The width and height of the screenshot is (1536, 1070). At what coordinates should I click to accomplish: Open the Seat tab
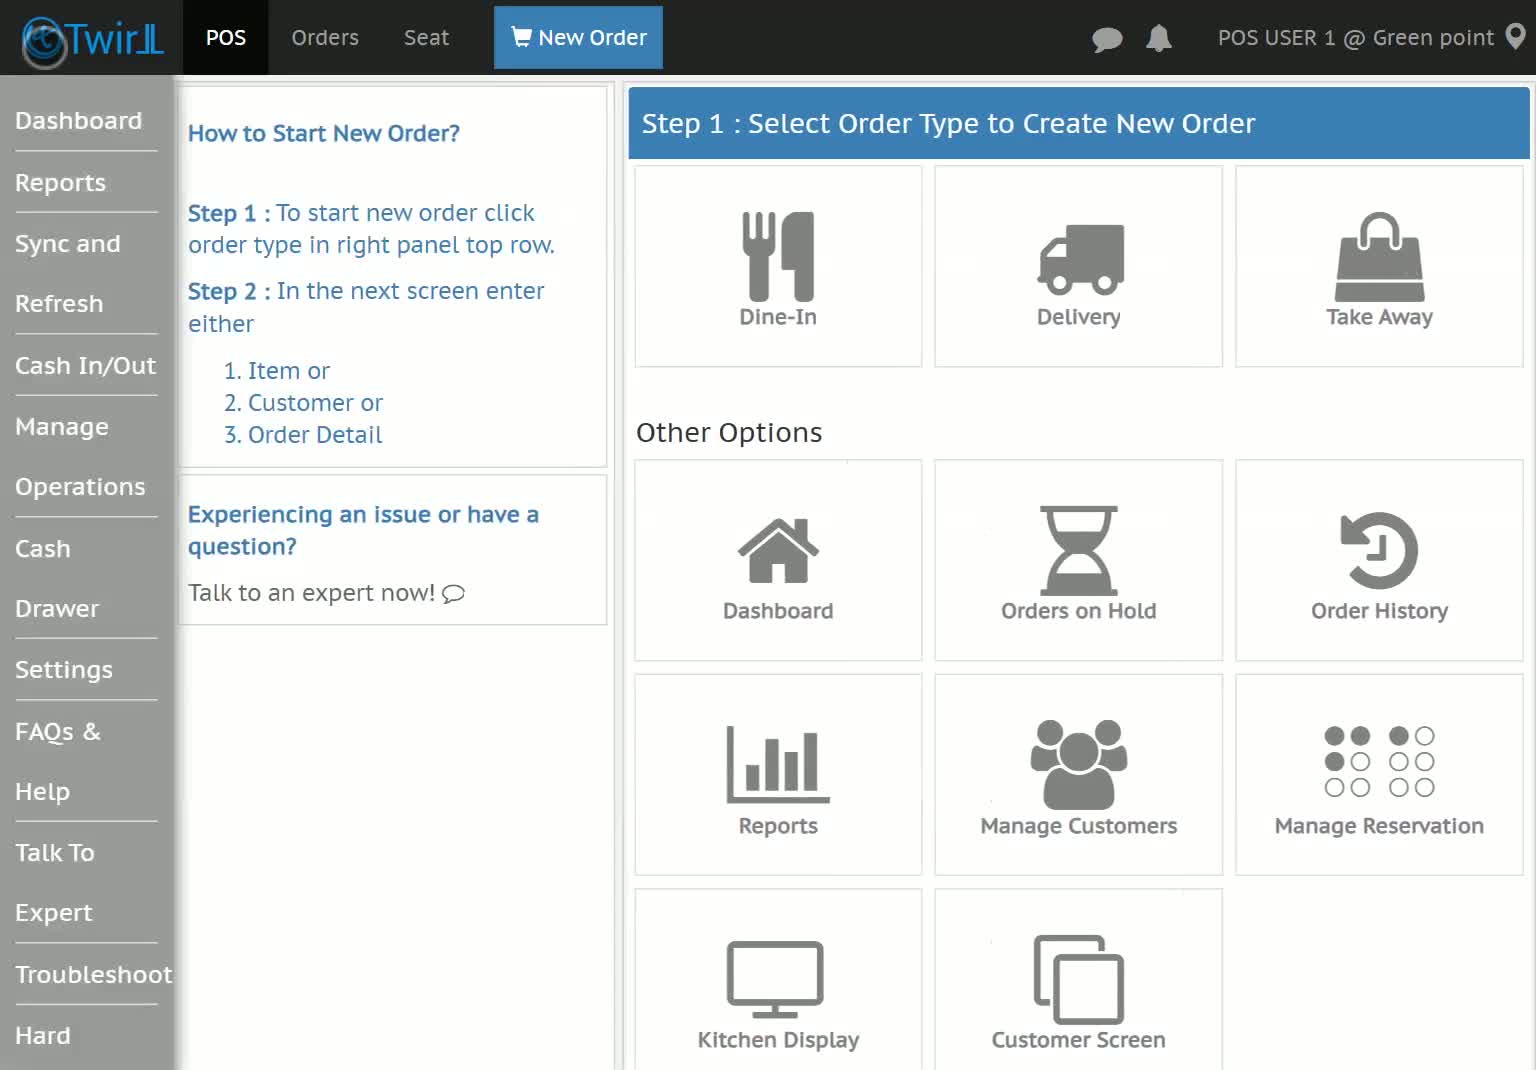(427, 37)
